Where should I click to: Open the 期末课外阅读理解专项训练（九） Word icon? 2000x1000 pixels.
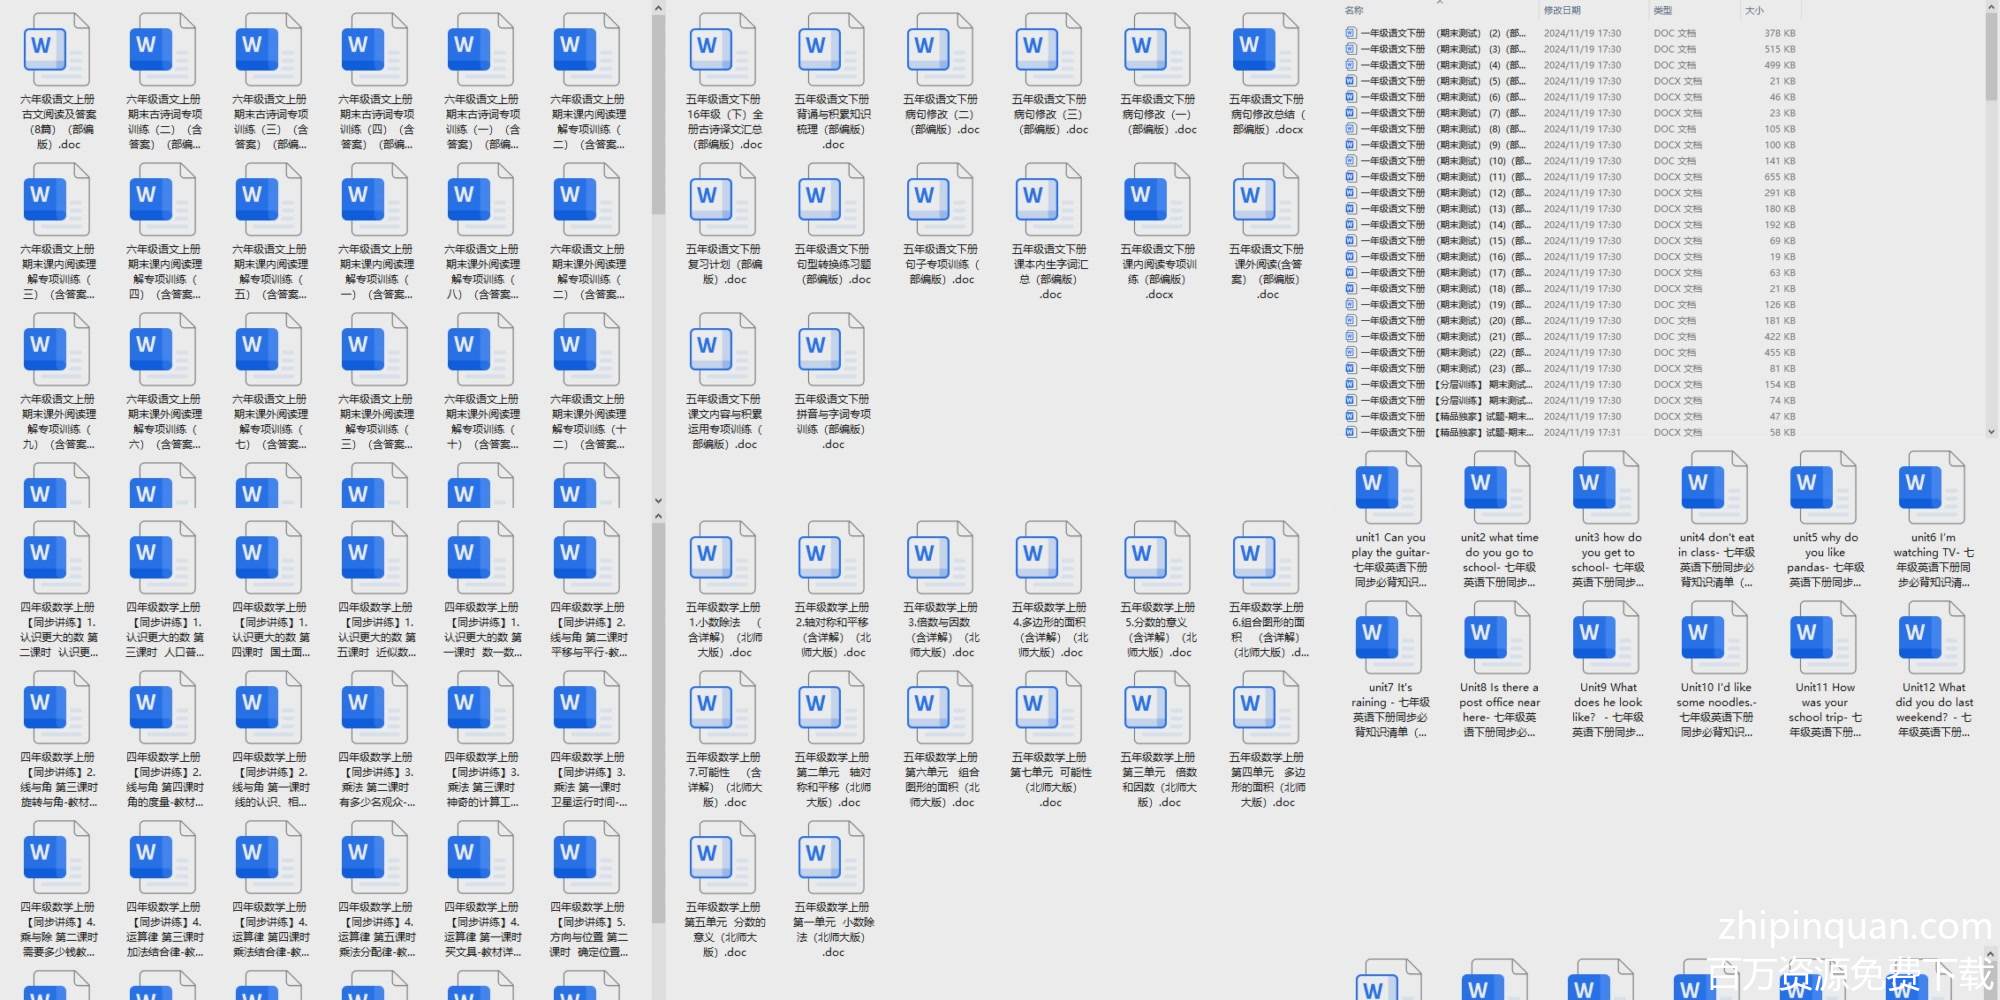point(57,350)
